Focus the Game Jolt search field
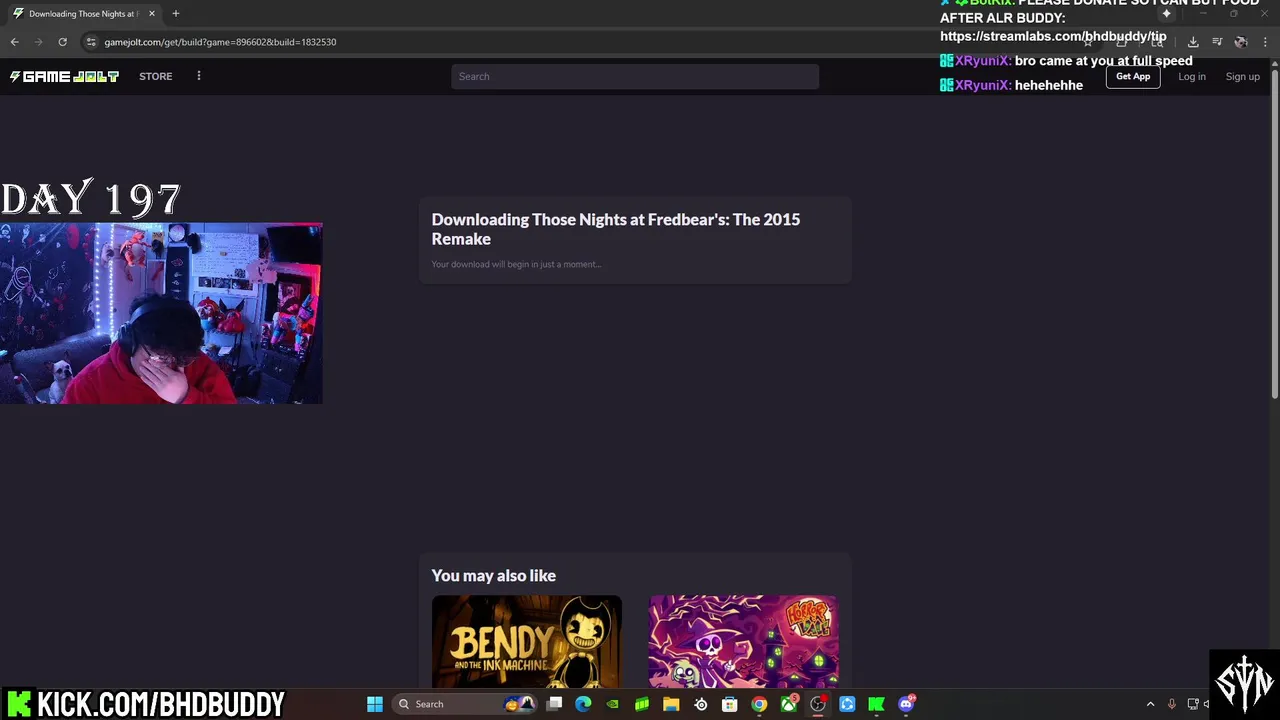 (635, 76)
